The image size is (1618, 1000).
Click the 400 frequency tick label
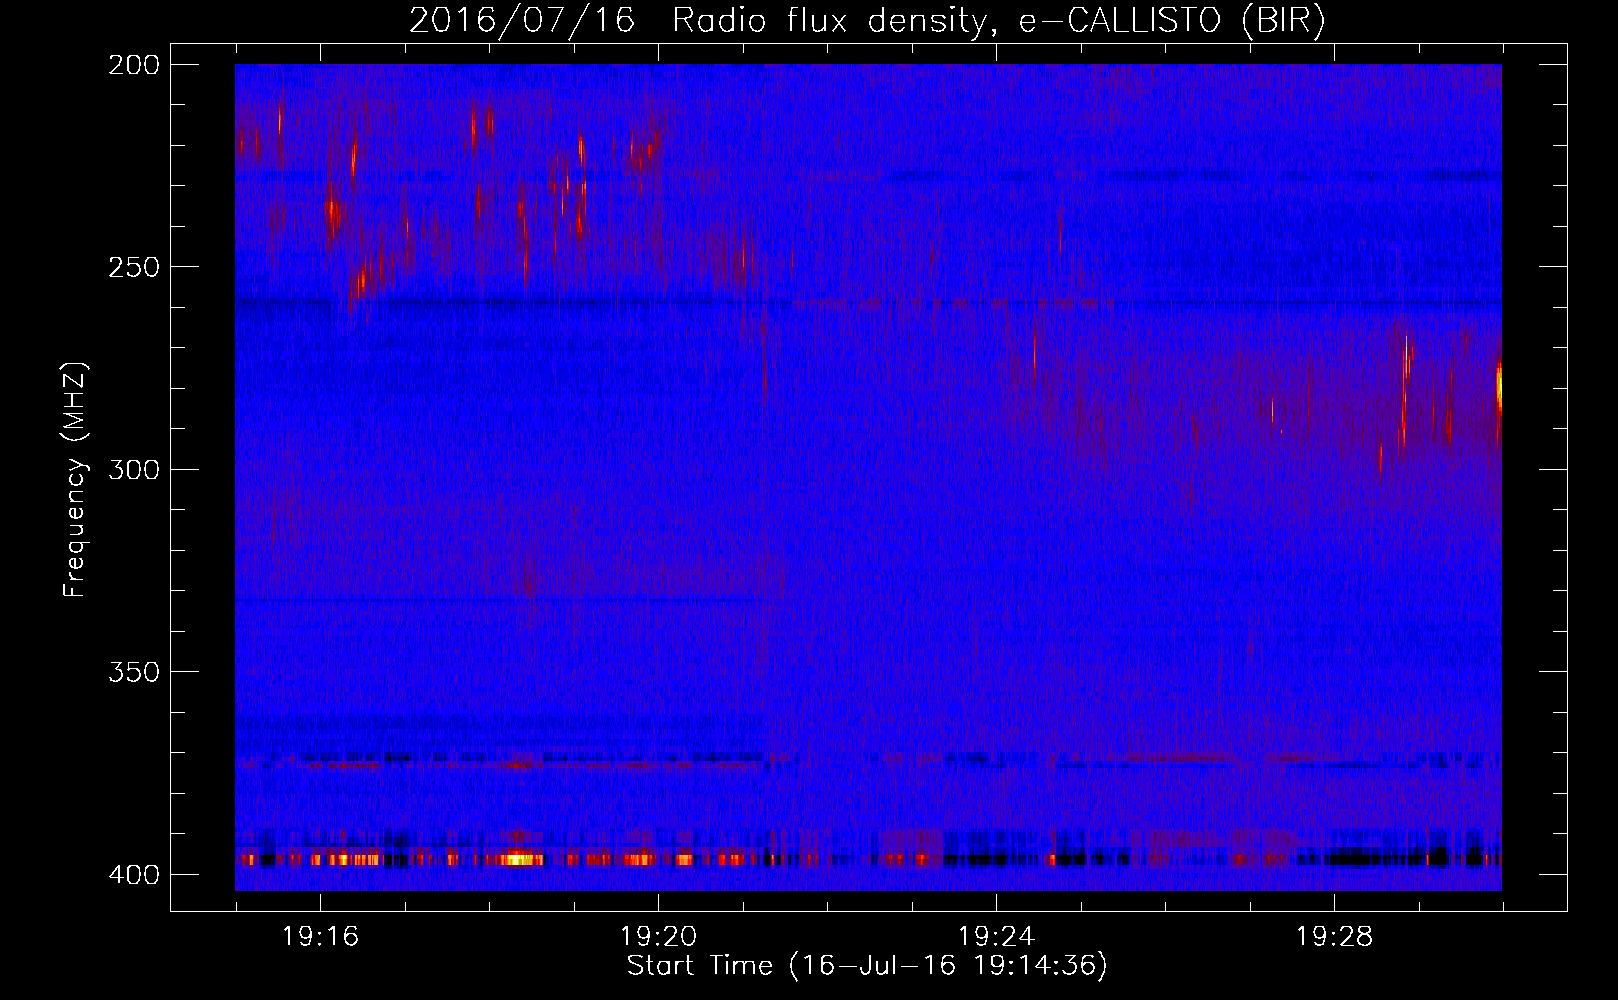click(134, 874)
